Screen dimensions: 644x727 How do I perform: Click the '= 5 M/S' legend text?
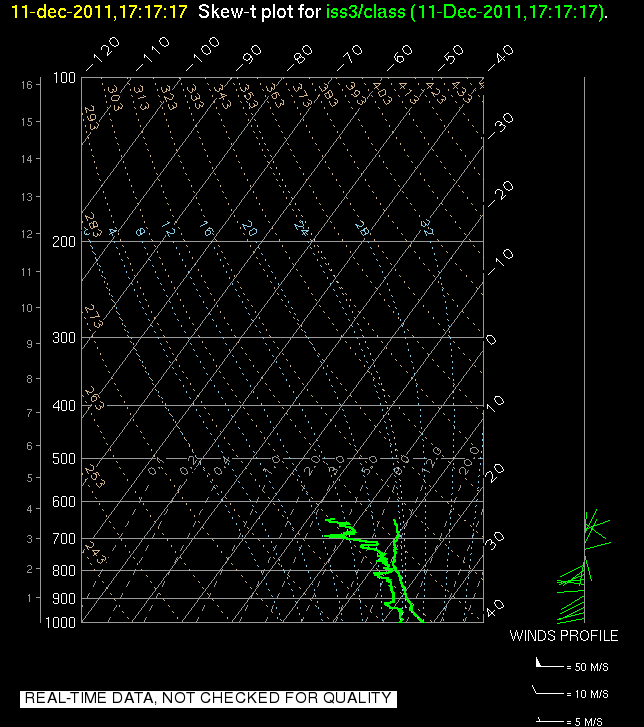[x=584, y=722]
